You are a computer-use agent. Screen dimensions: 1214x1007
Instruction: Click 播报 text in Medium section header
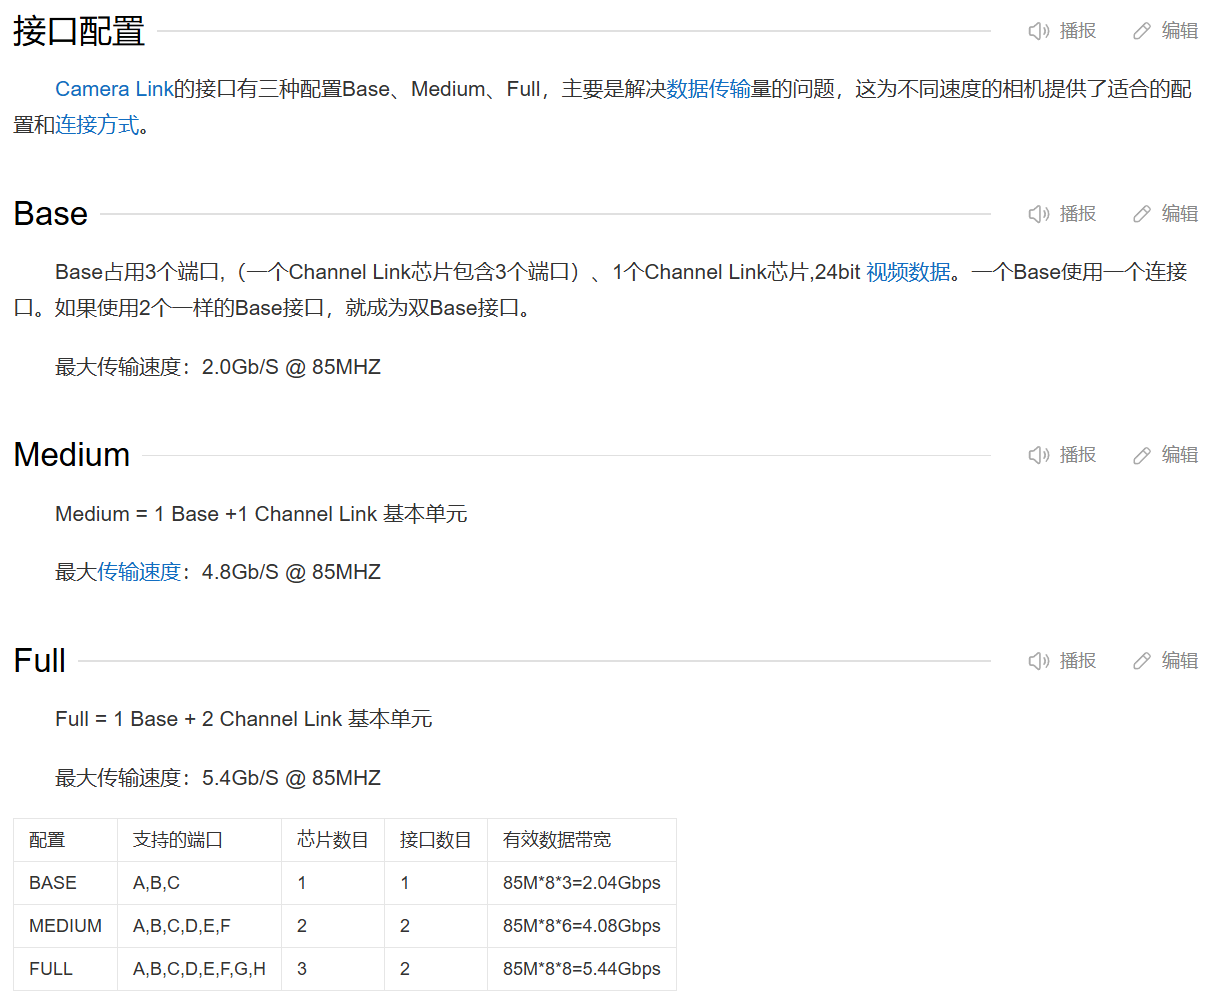(x=1078, y=455)
